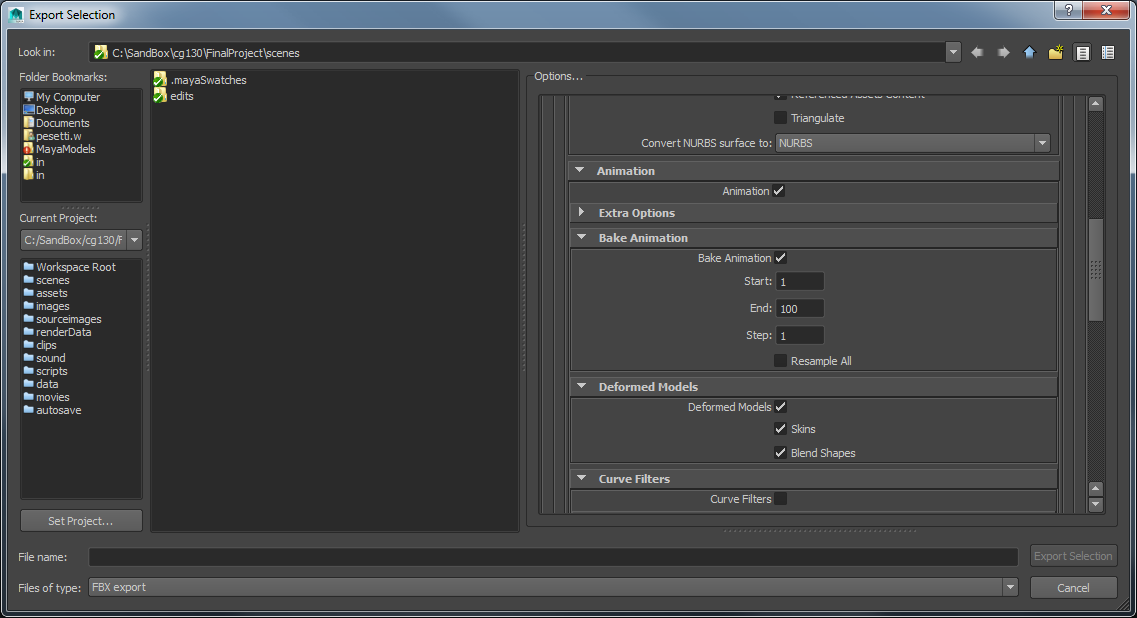
Task: Close the Export Selection dialog
Action: click(x=1106, y=10)
